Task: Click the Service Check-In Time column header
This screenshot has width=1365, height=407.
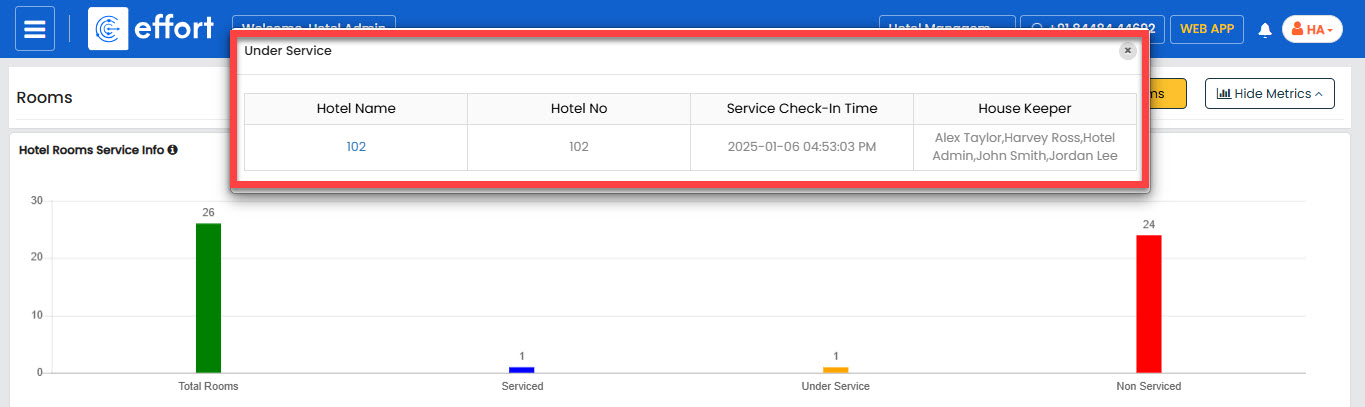Action: (801, 109)
